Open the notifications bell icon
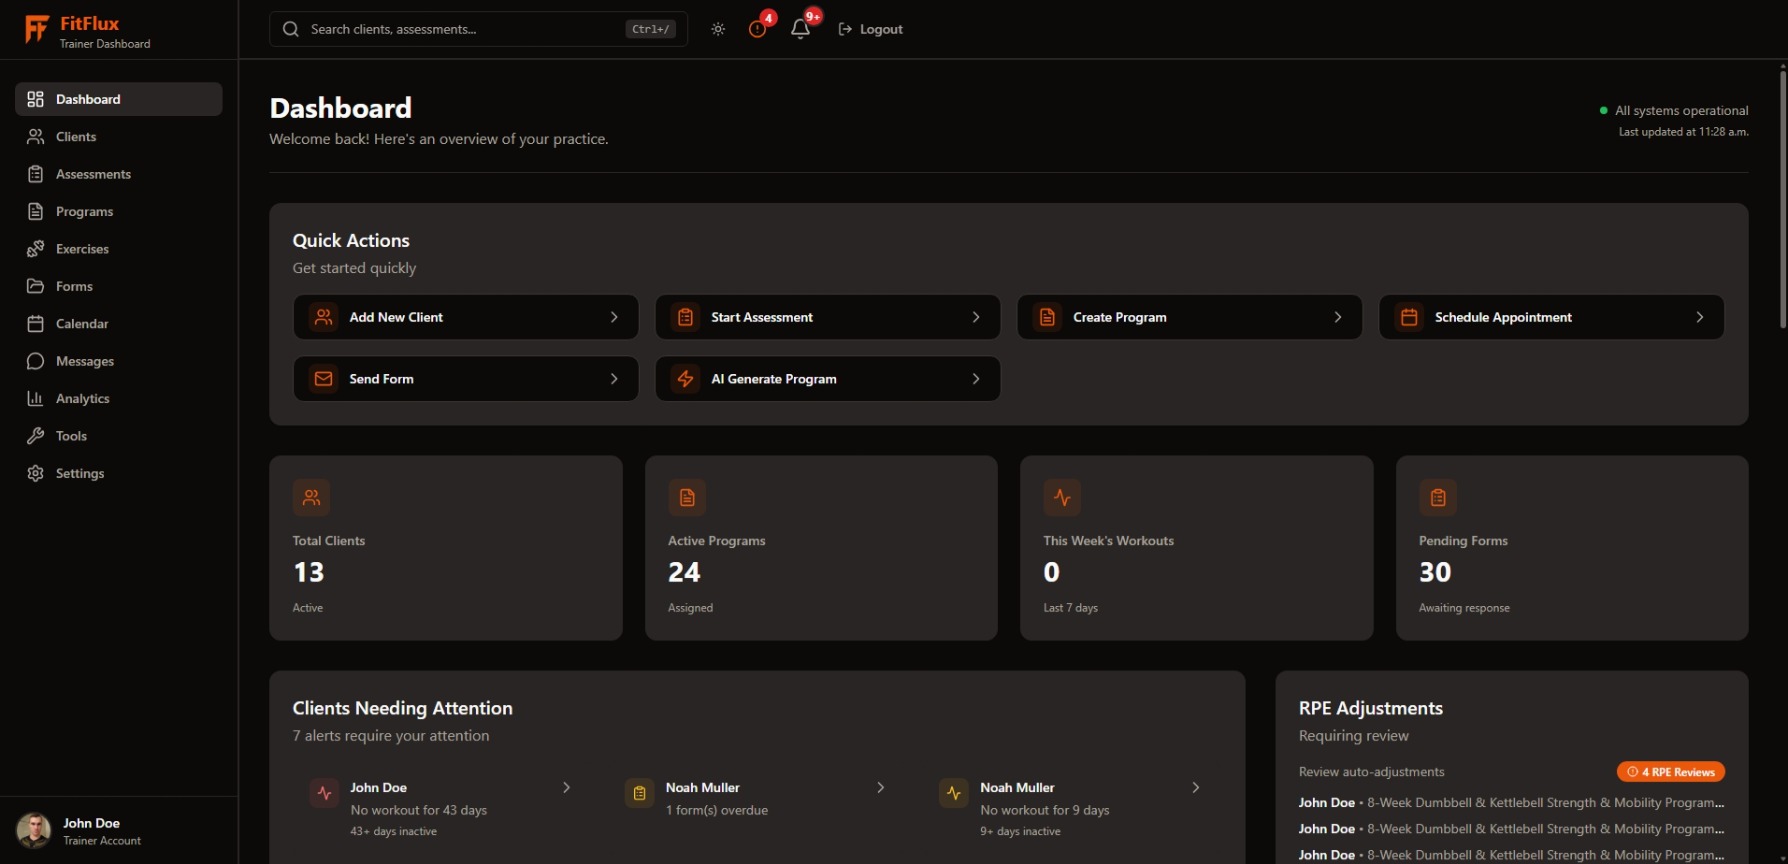 (x=800, y=29)
